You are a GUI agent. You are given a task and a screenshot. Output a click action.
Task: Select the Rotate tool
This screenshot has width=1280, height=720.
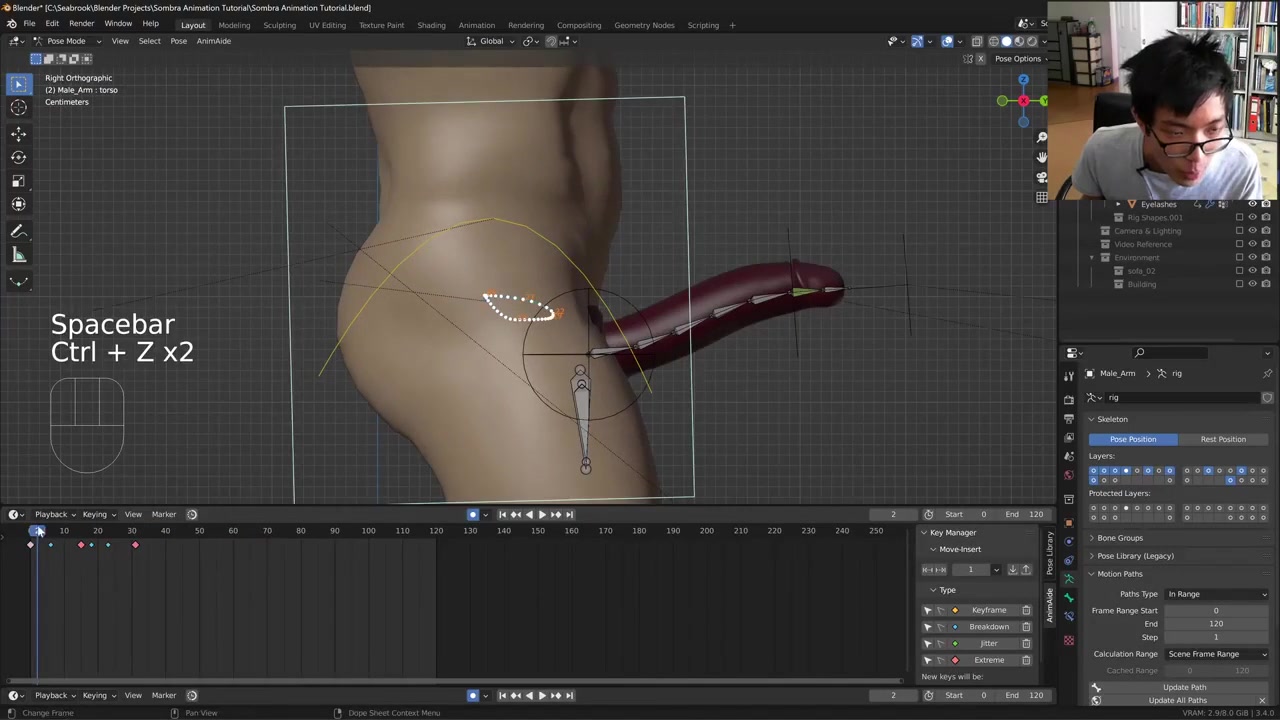click(x=18, y=157)
